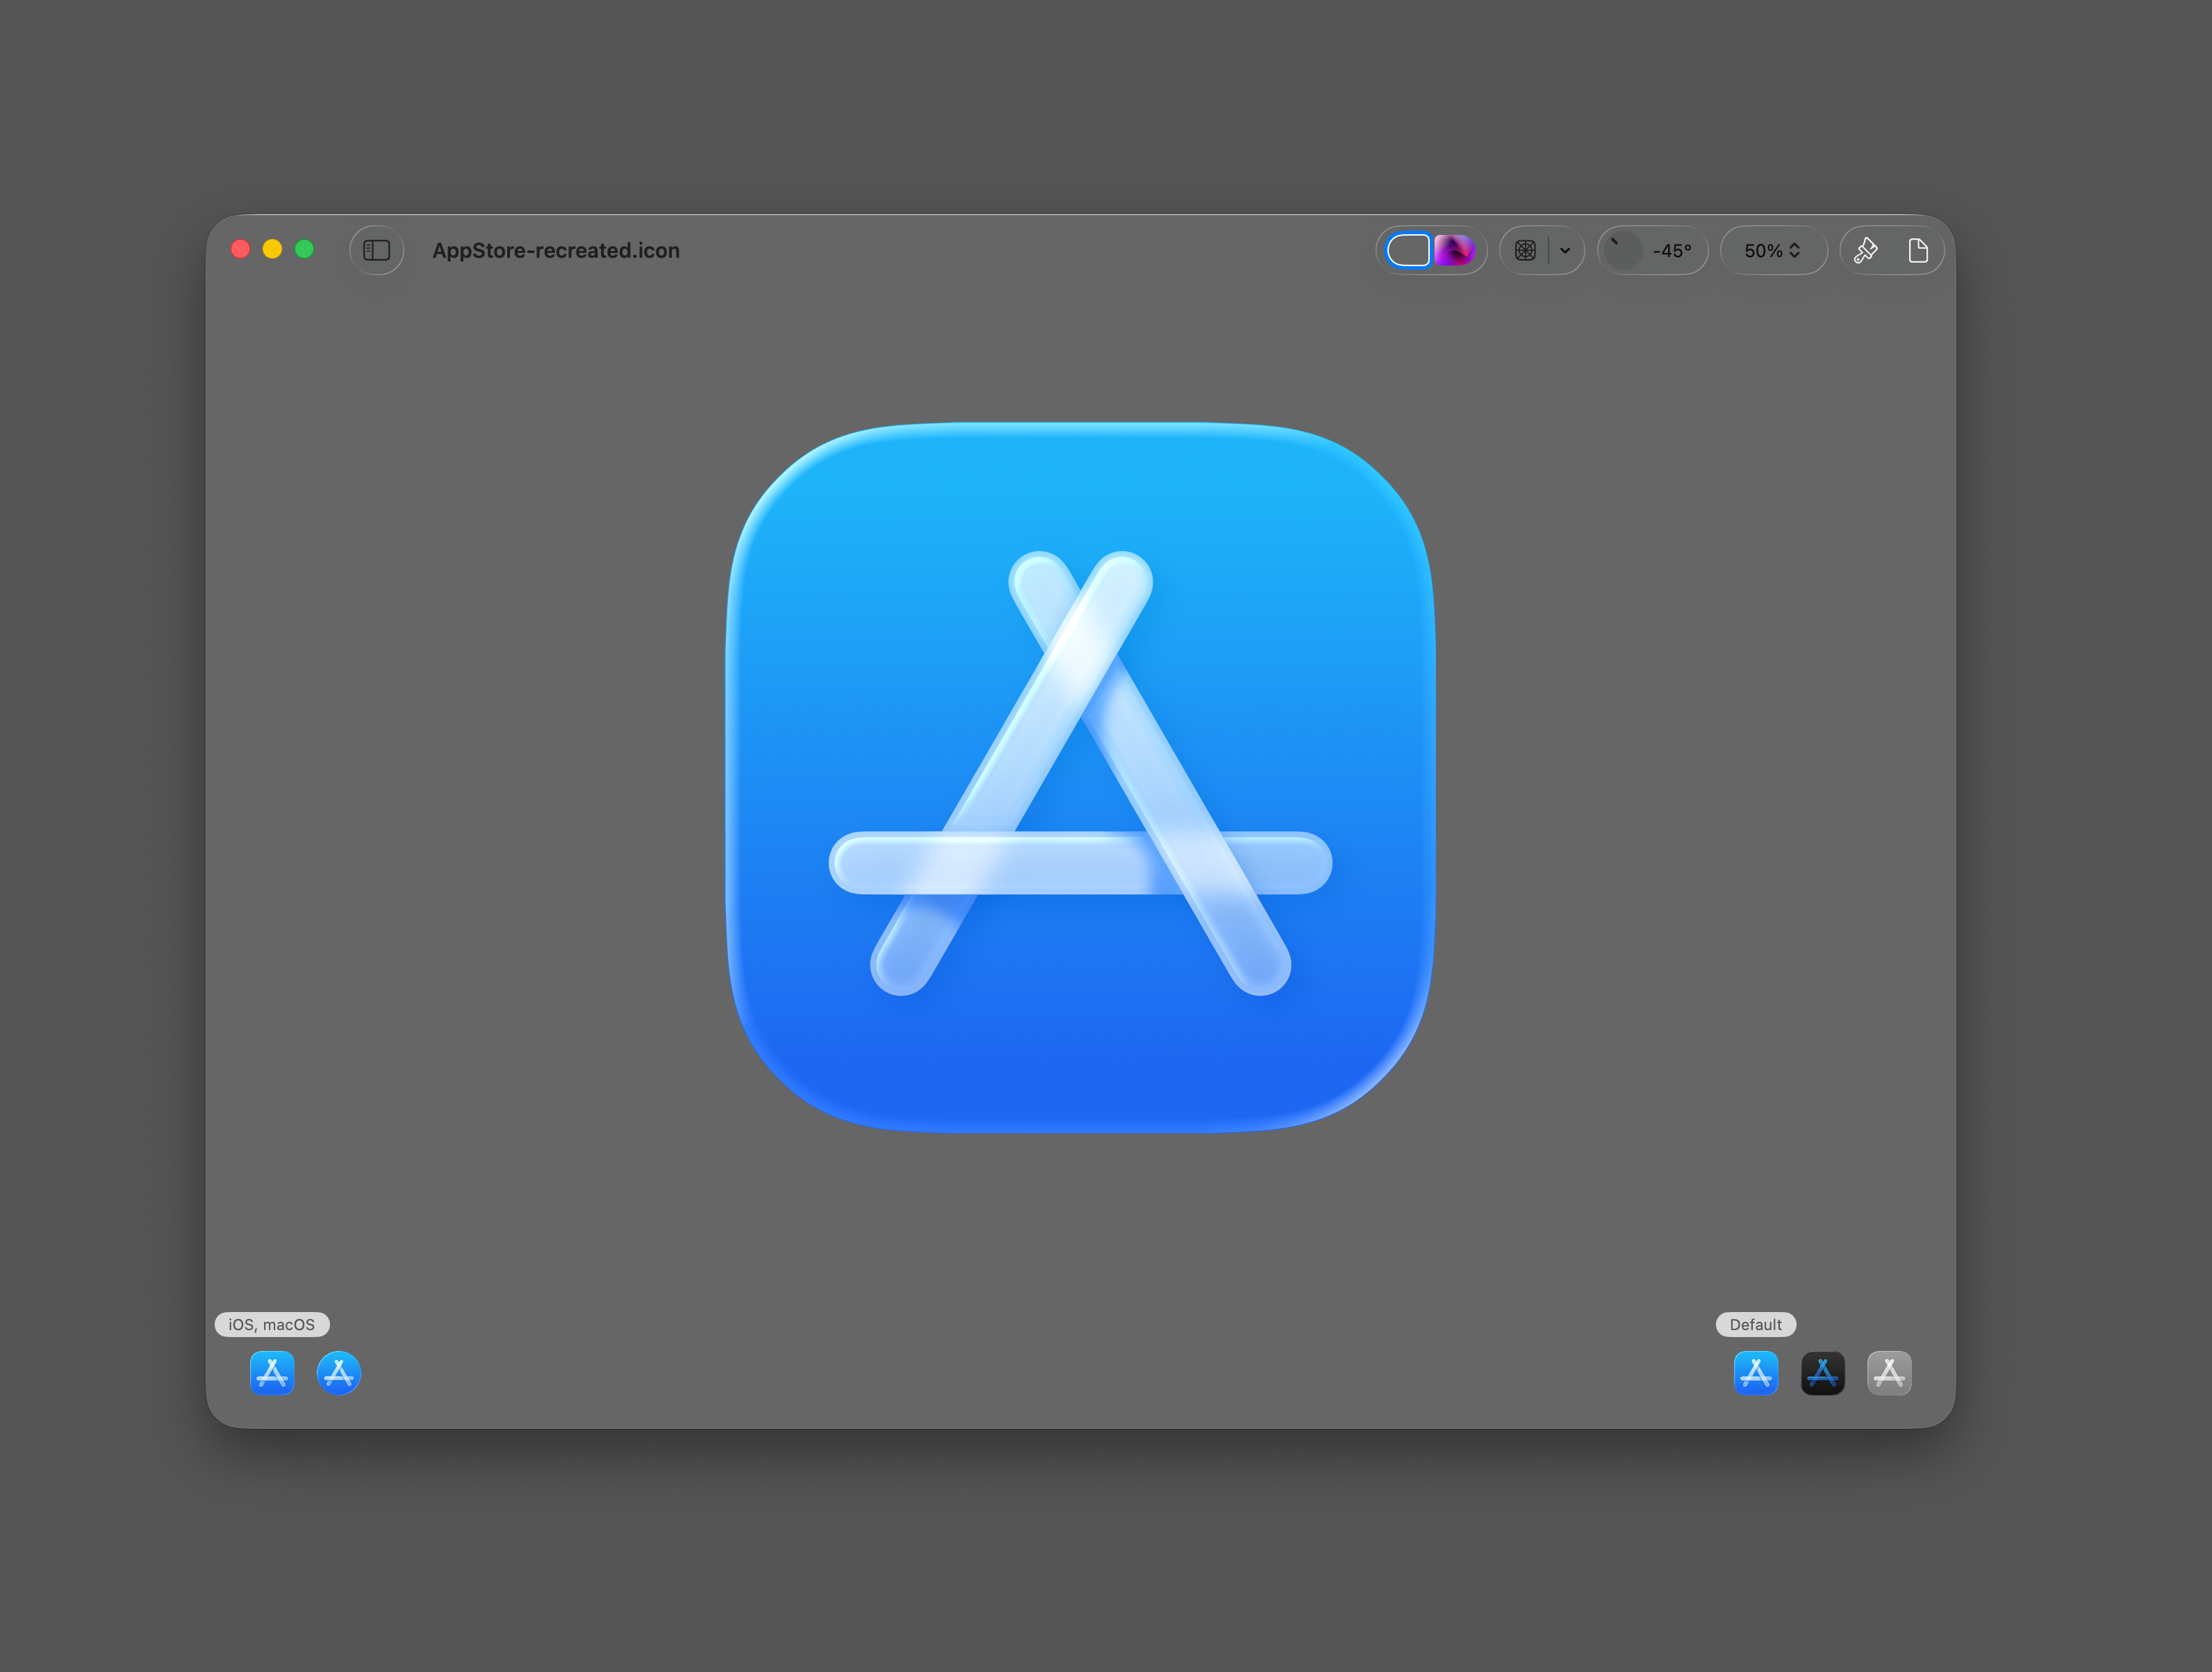Click the Default appearance label

click(1756, 1324)
